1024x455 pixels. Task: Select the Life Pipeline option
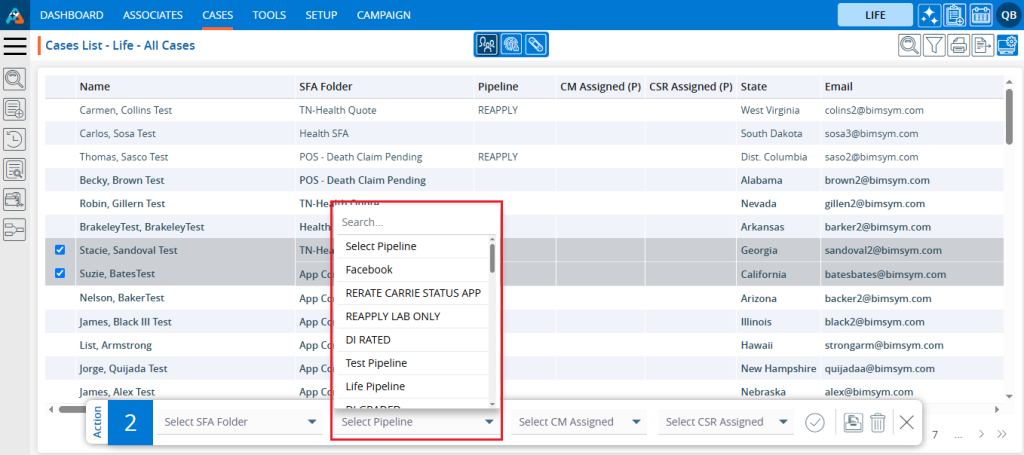point(375,386)
